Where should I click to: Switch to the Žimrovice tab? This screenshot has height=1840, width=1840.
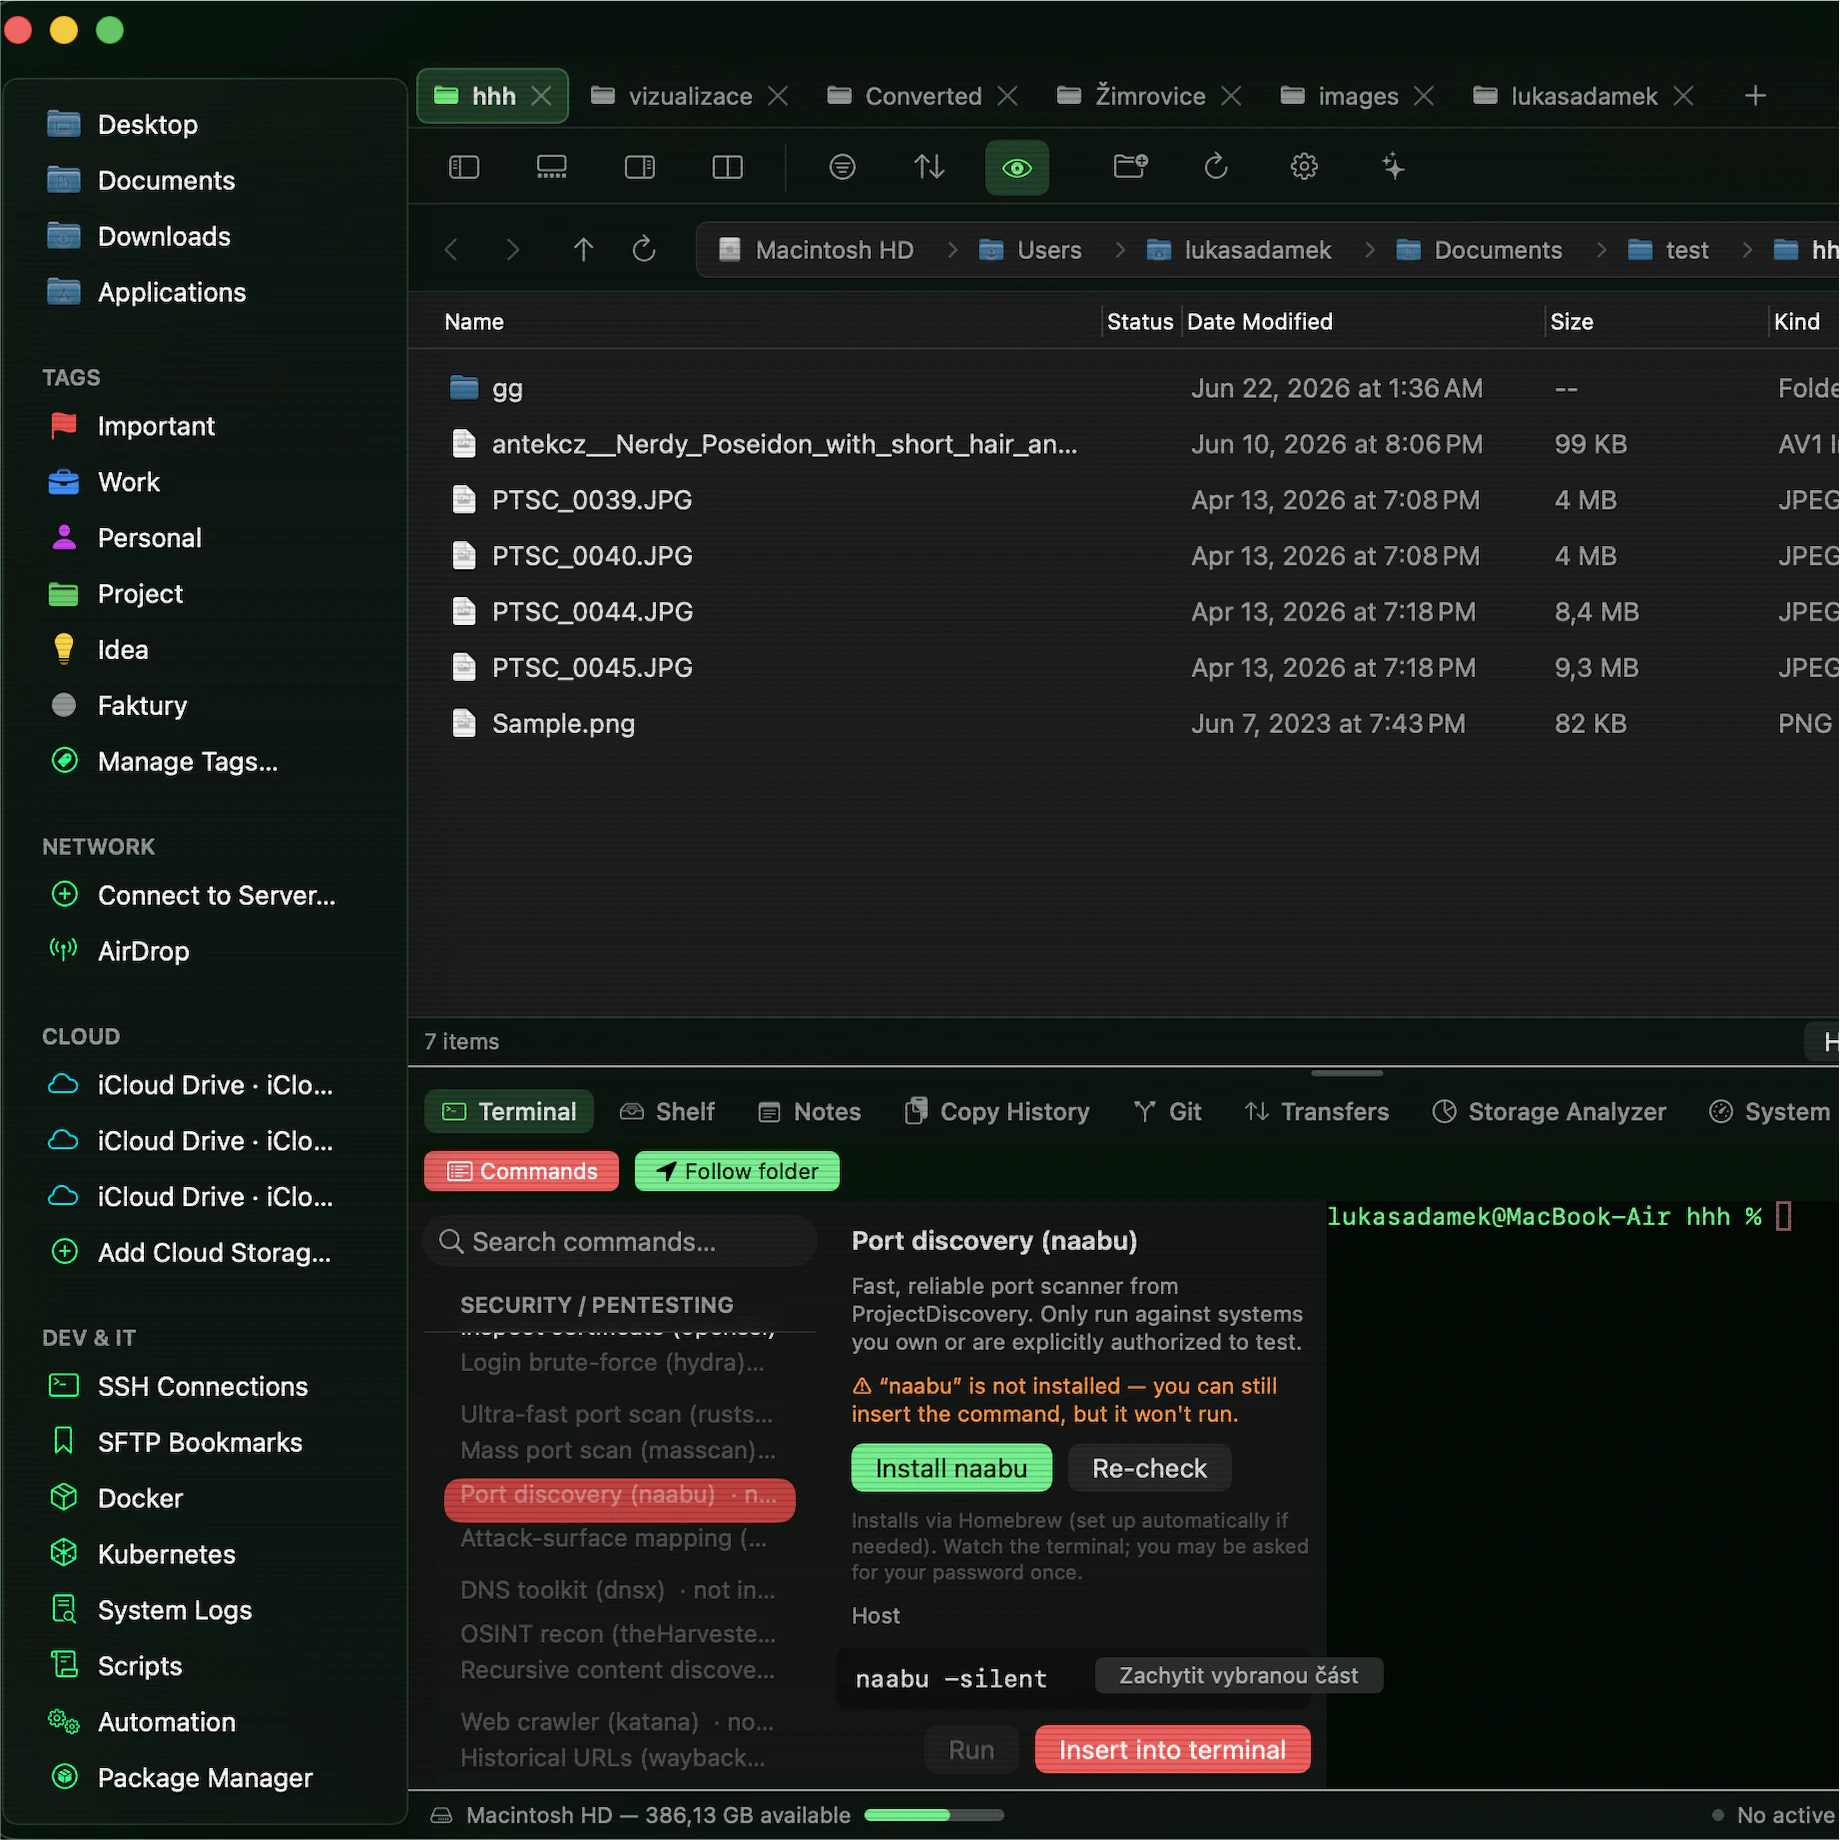[x=1149, y=96]
